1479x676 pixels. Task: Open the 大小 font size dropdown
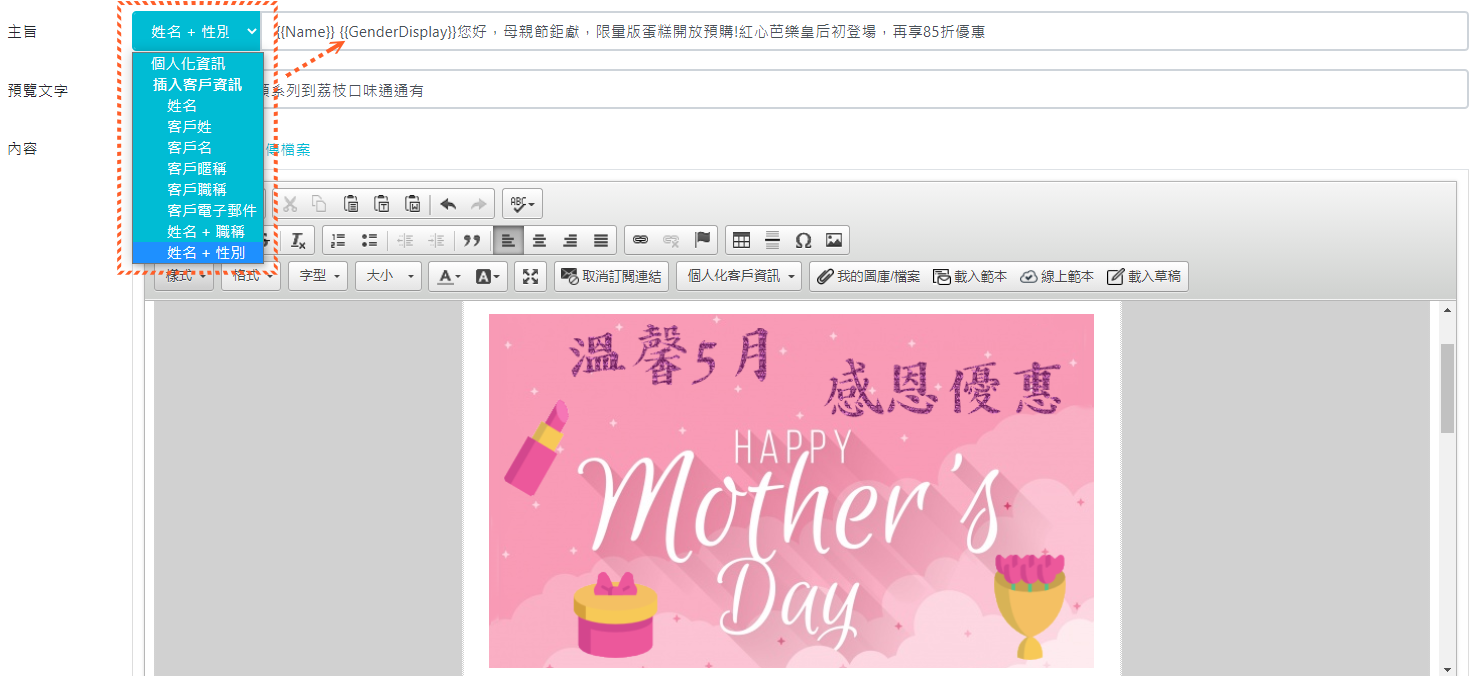388,276
